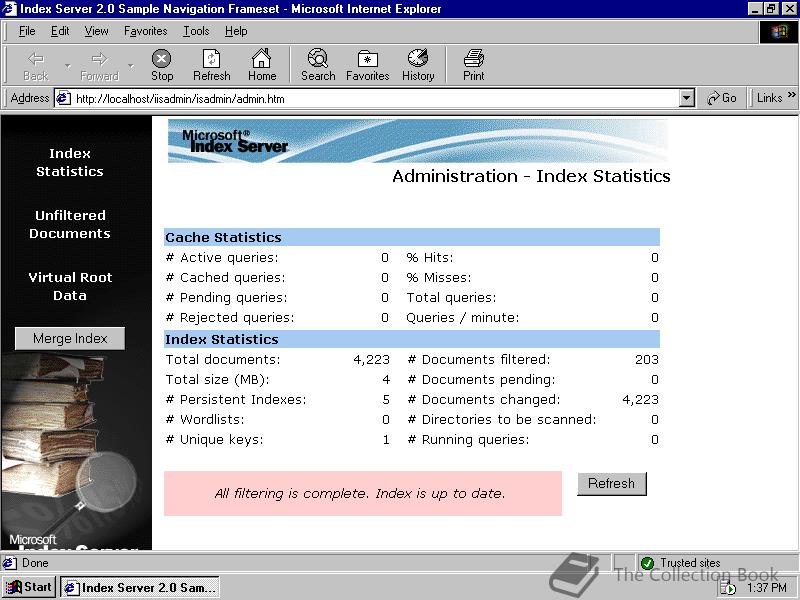Click inside the Address input field
Image resolution: width=800 pixels, height=600 pixels.
coord(350,98)
